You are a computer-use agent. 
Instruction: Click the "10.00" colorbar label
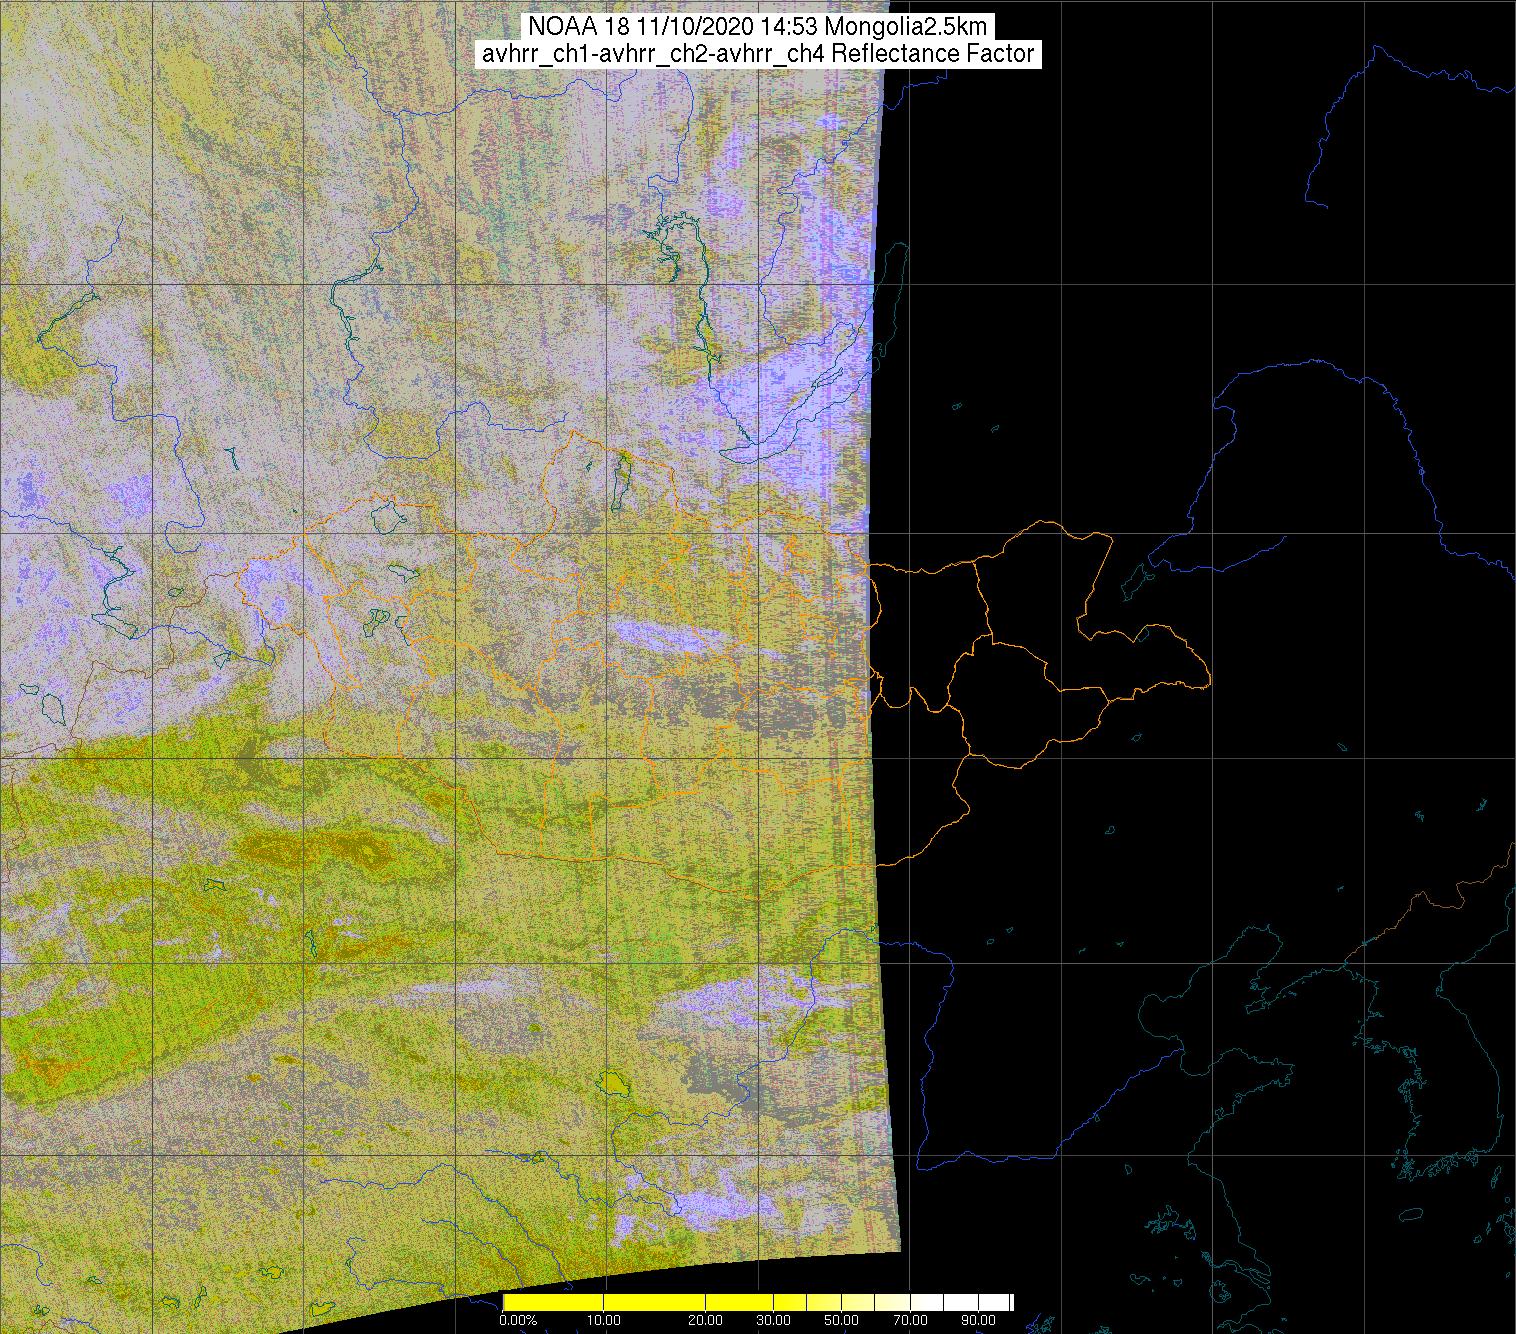point(603,1320)
